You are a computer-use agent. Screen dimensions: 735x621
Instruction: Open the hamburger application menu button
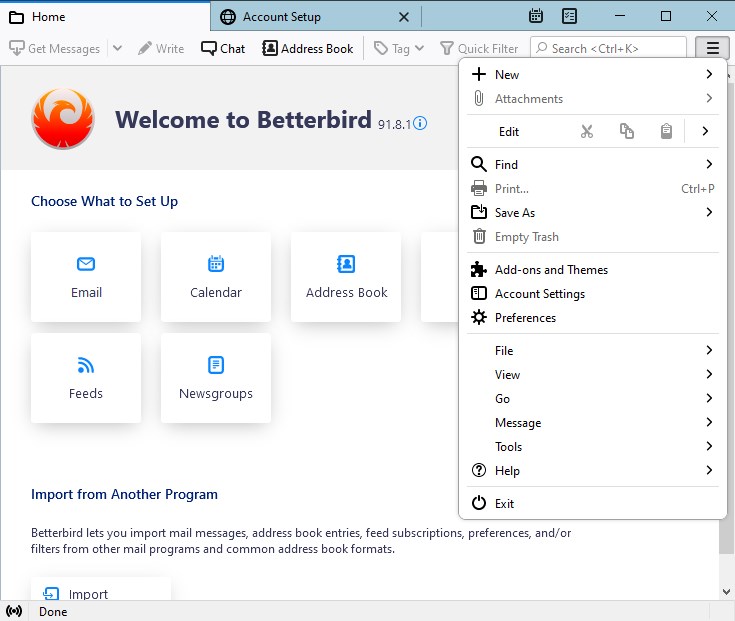[x=712, y=48]
